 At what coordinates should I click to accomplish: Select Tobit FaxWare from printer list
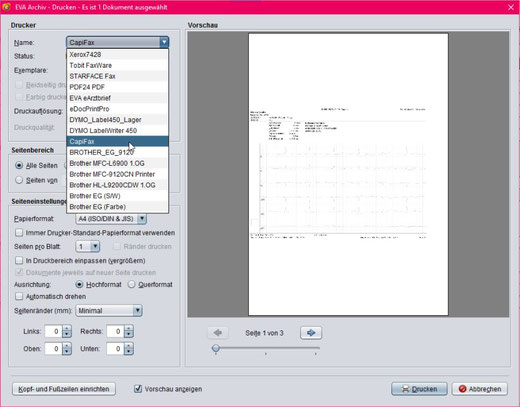(117, 65)
